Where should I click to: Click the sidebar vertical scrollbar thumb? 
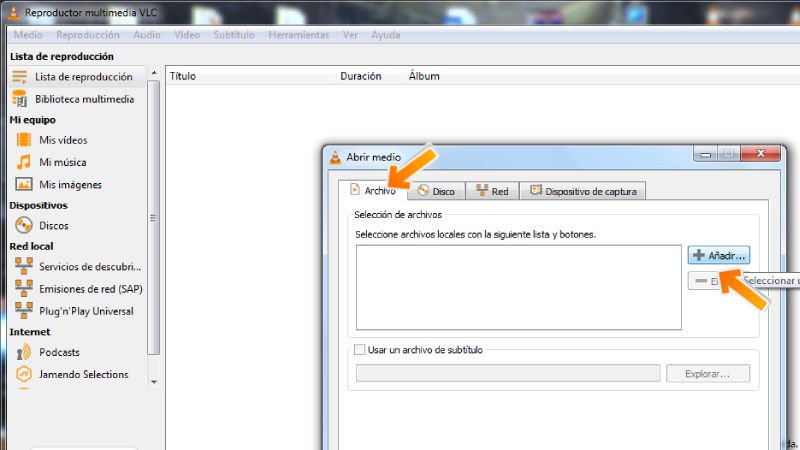coord(154,217)
